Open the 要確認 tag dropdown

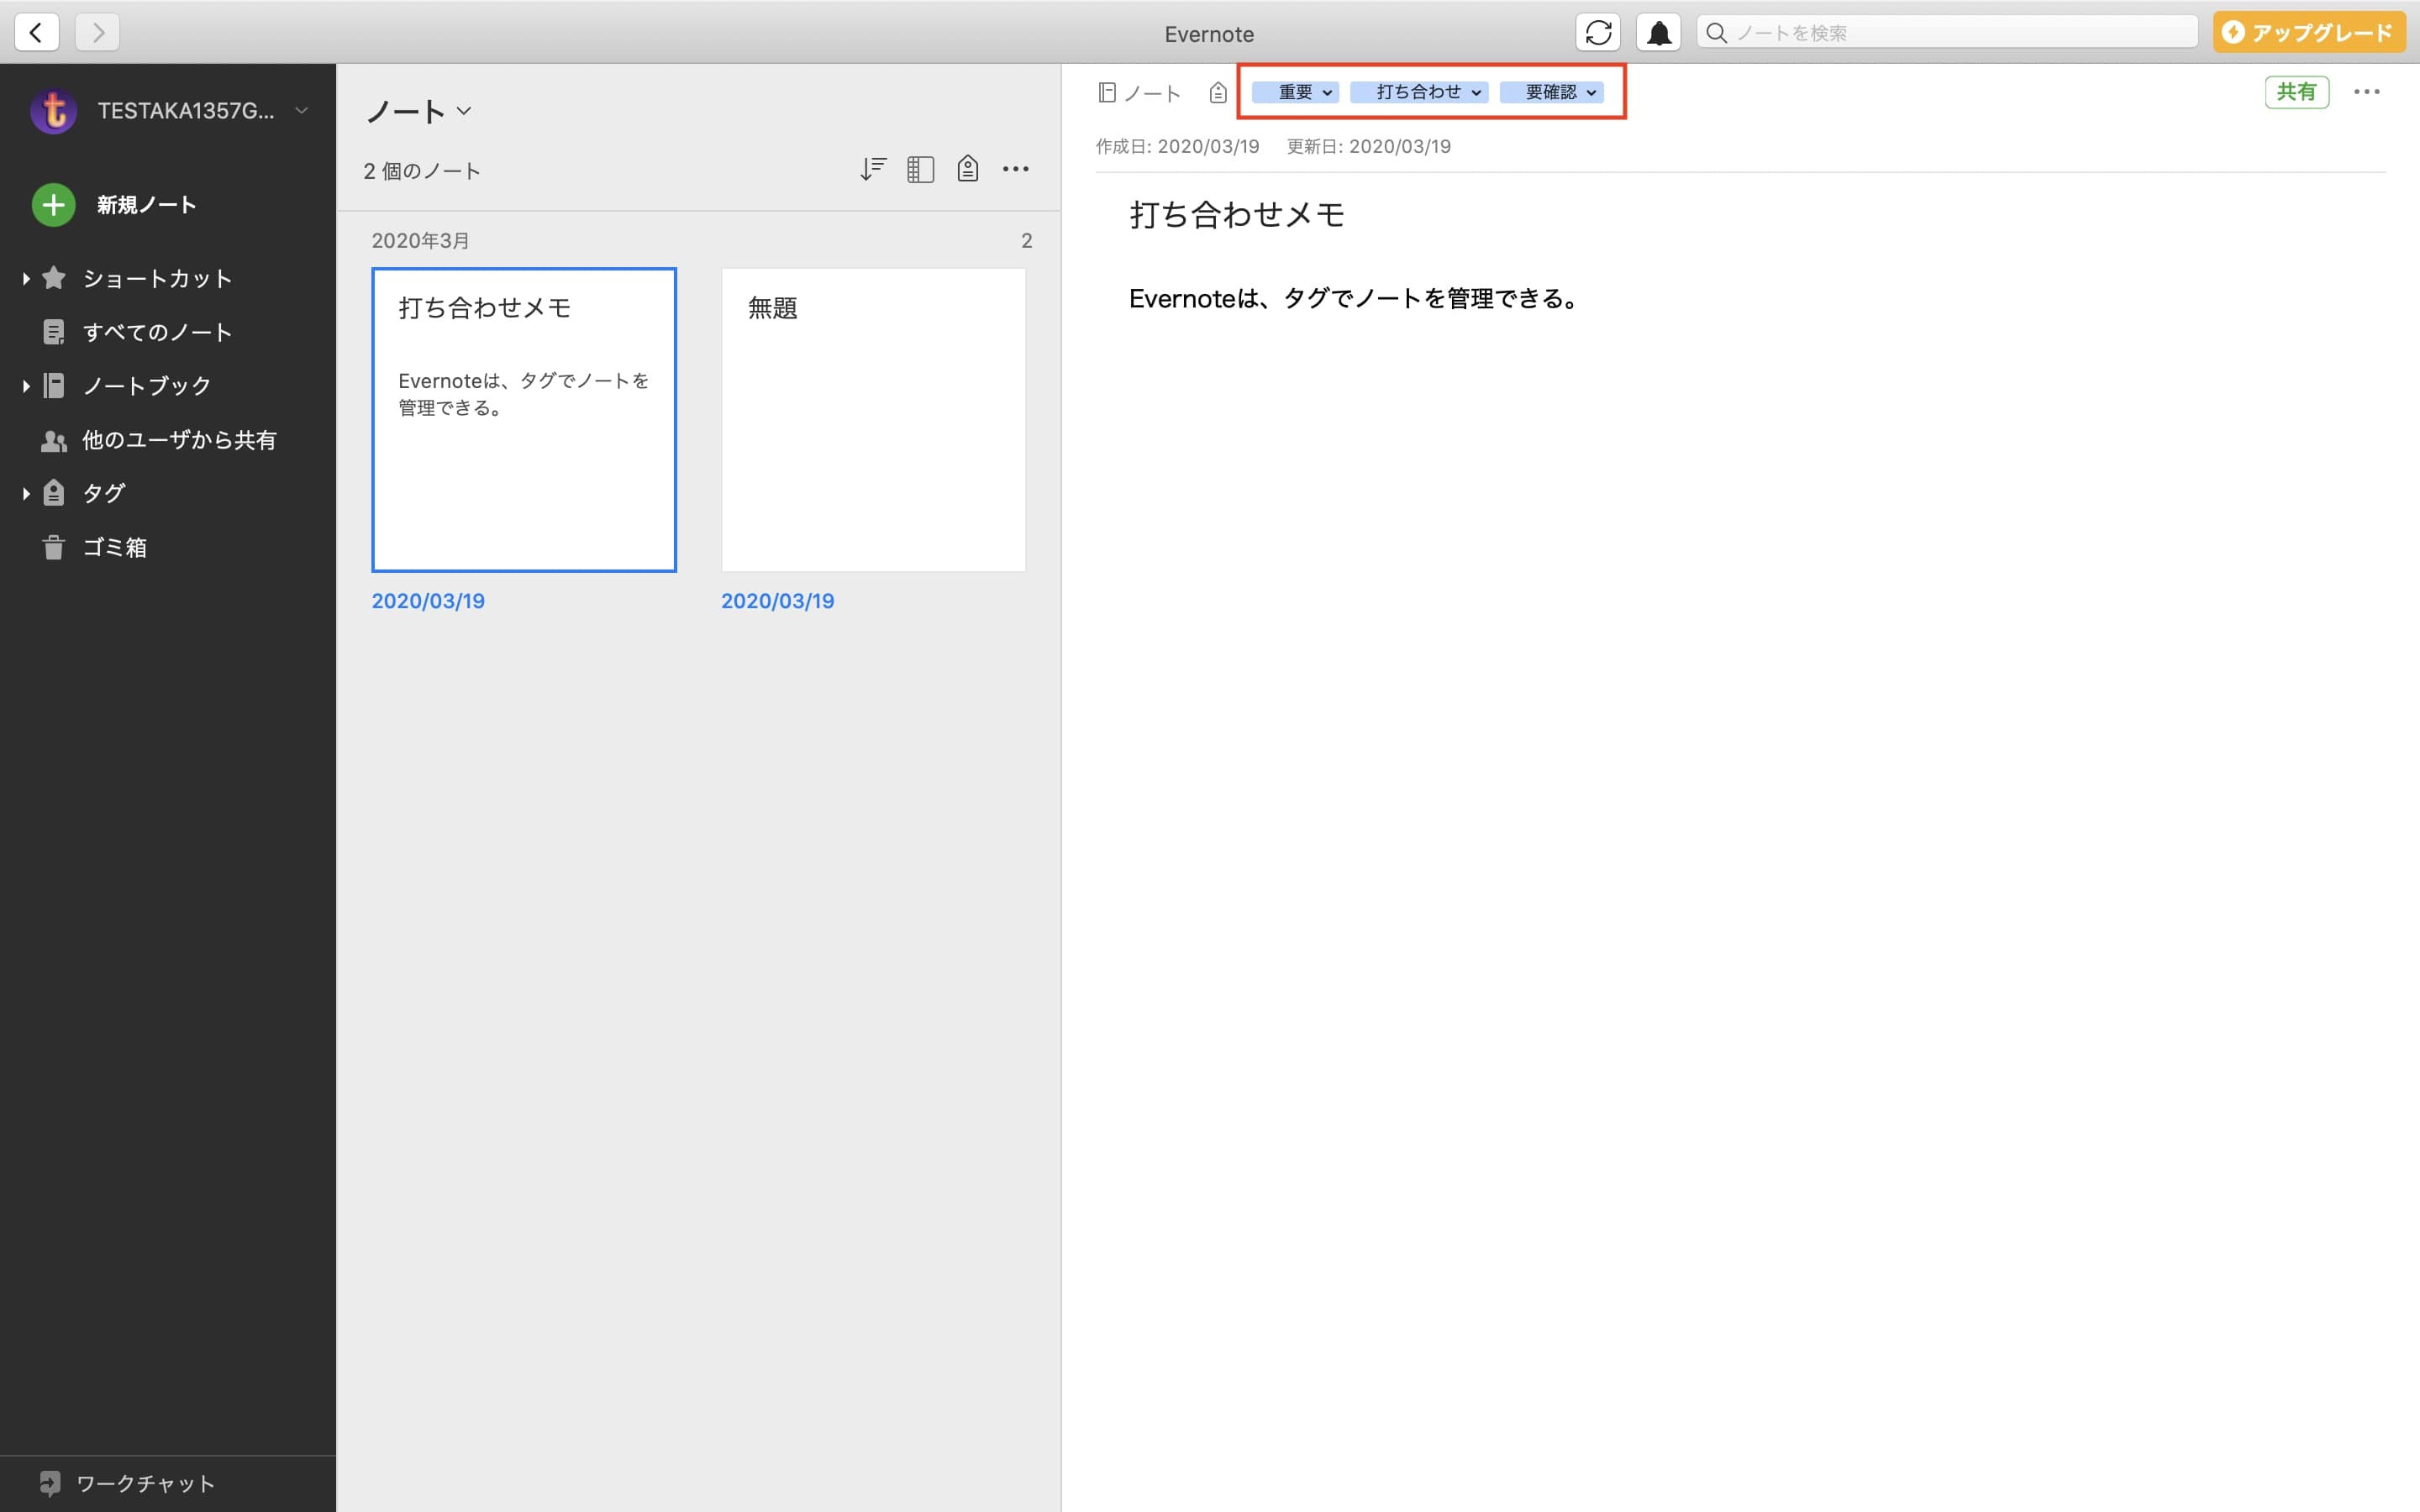point(1552,92)
